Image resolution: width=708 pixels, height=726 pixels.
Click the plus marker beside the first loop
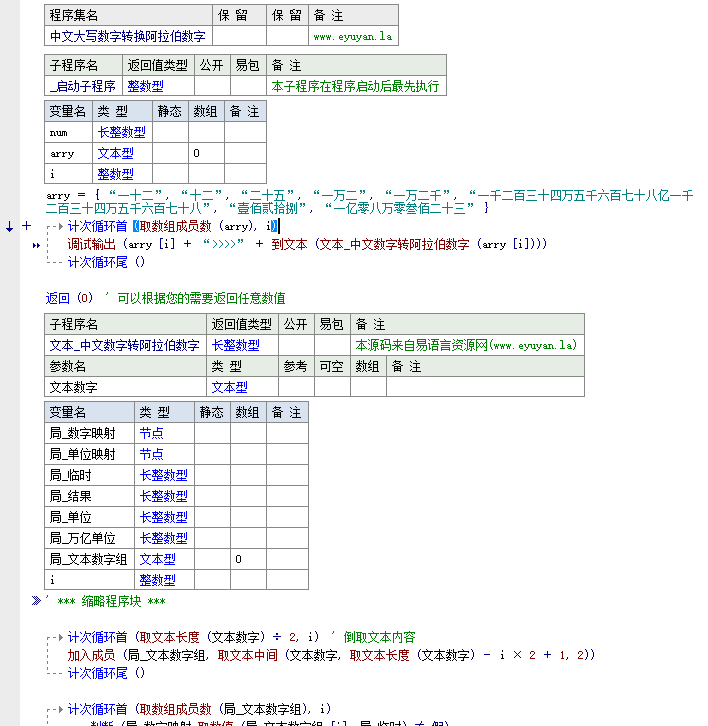click(26, 227)
